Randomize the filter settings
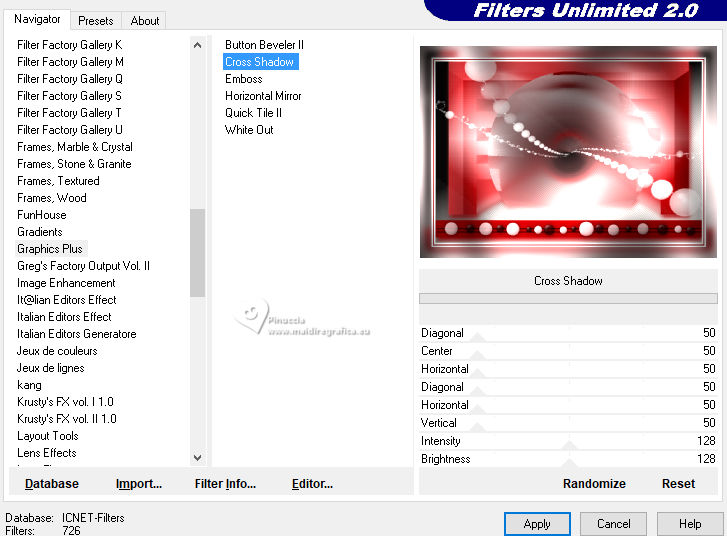 coord(594,484)
